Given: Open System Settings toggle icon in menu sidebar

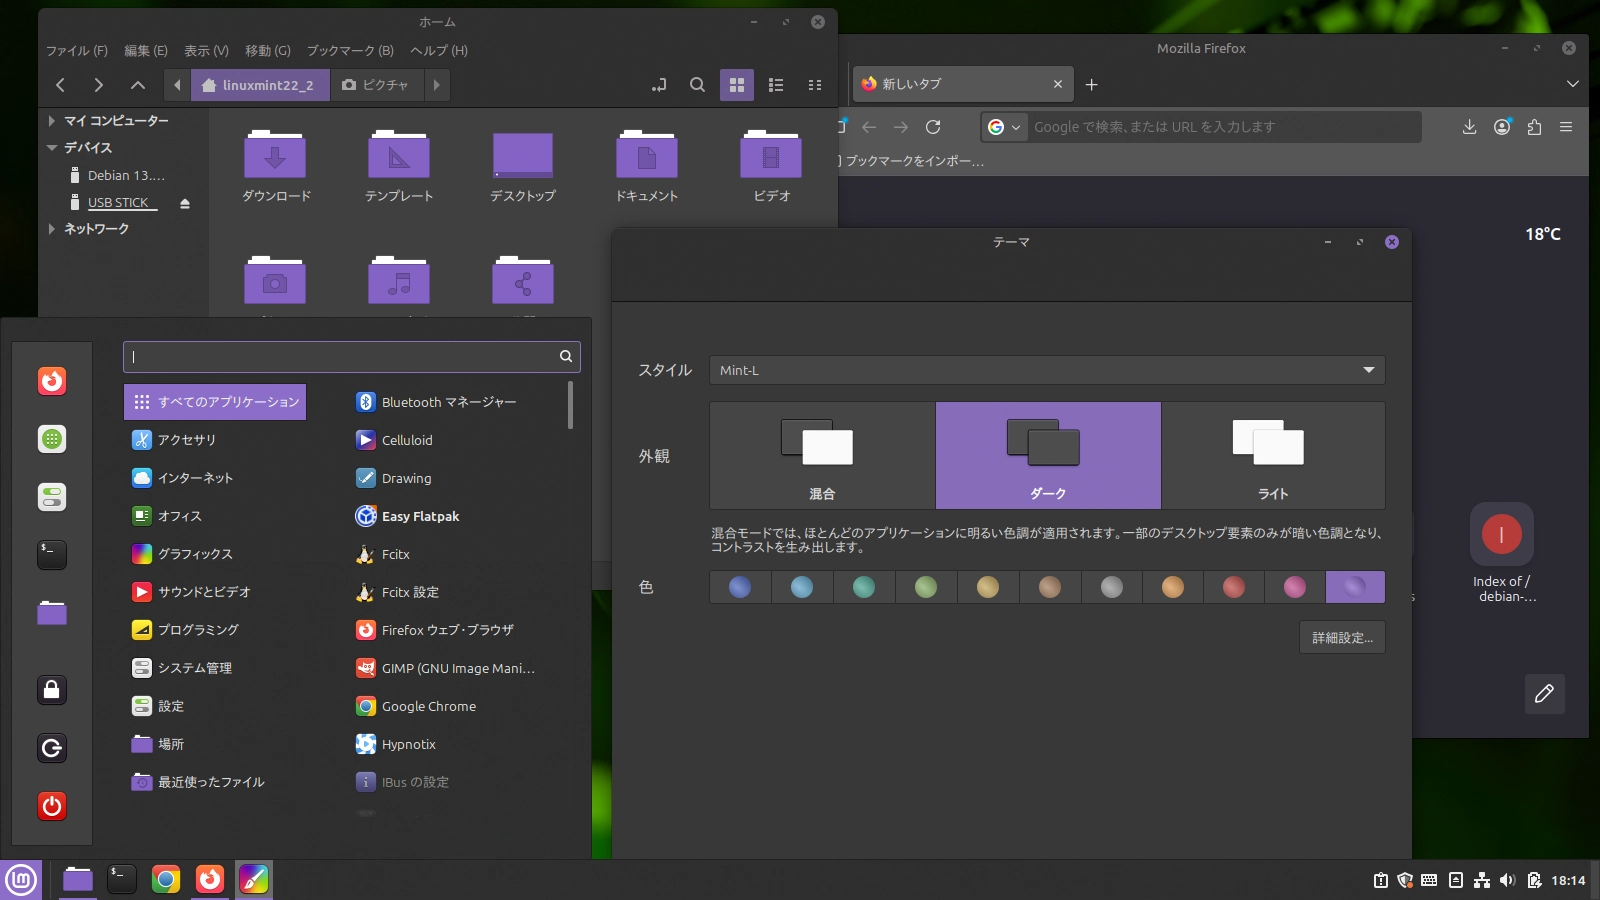Looking at the screenshot, I should click(x=52, y=497).
